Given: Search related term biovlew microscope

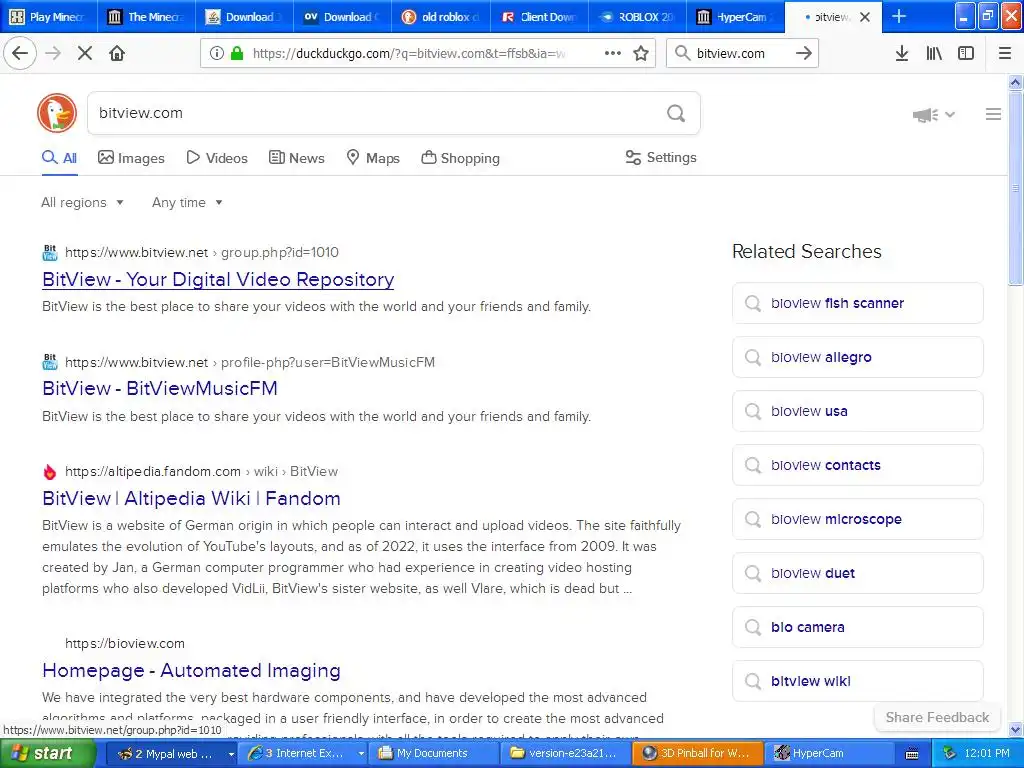Looking at the screenshot, I should [857, 519].
